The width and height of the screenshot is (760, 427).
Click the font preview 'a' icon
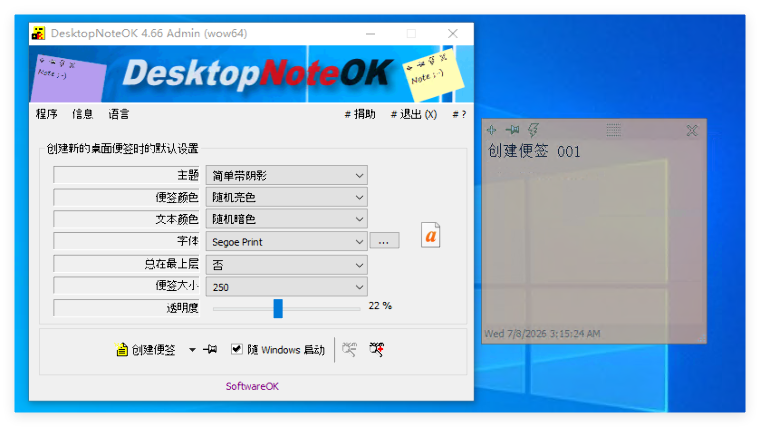tap(430, 235)
